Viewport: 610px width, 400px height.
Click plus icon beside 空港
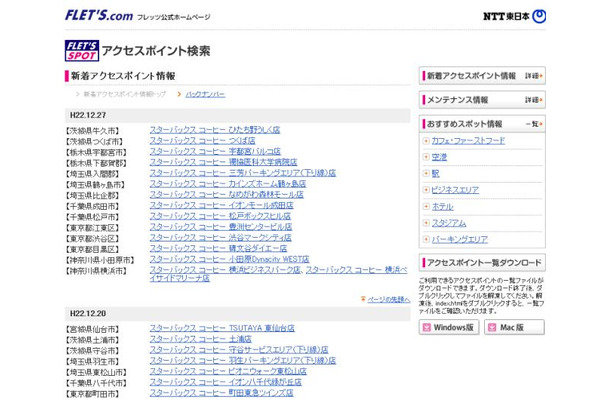426,157
